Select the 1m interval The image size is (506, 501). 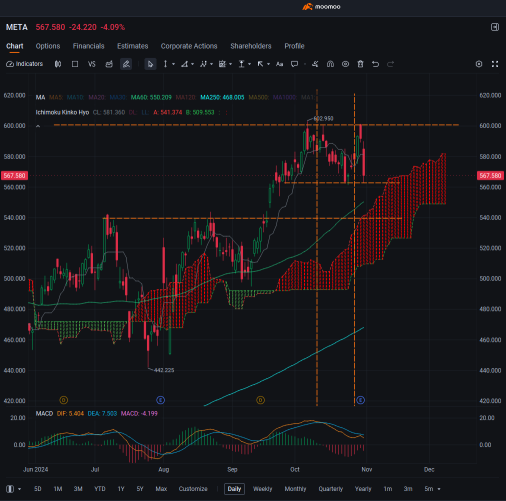click(388, 489)
